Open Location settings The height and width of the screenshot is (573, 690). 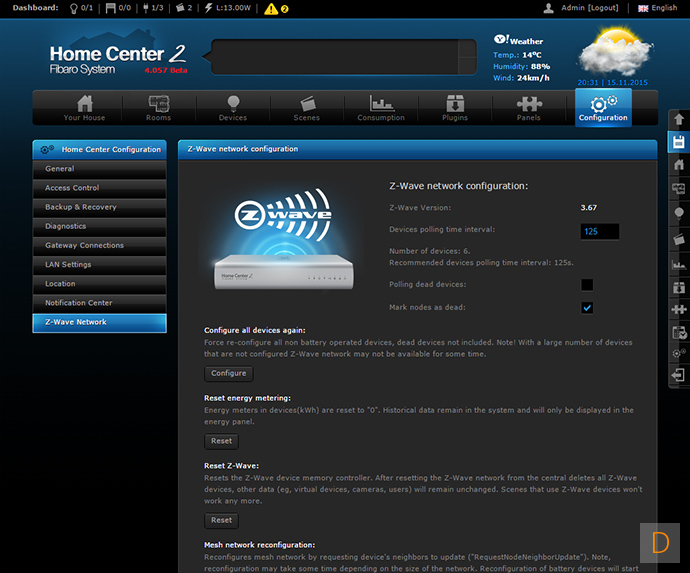point(99,284)
